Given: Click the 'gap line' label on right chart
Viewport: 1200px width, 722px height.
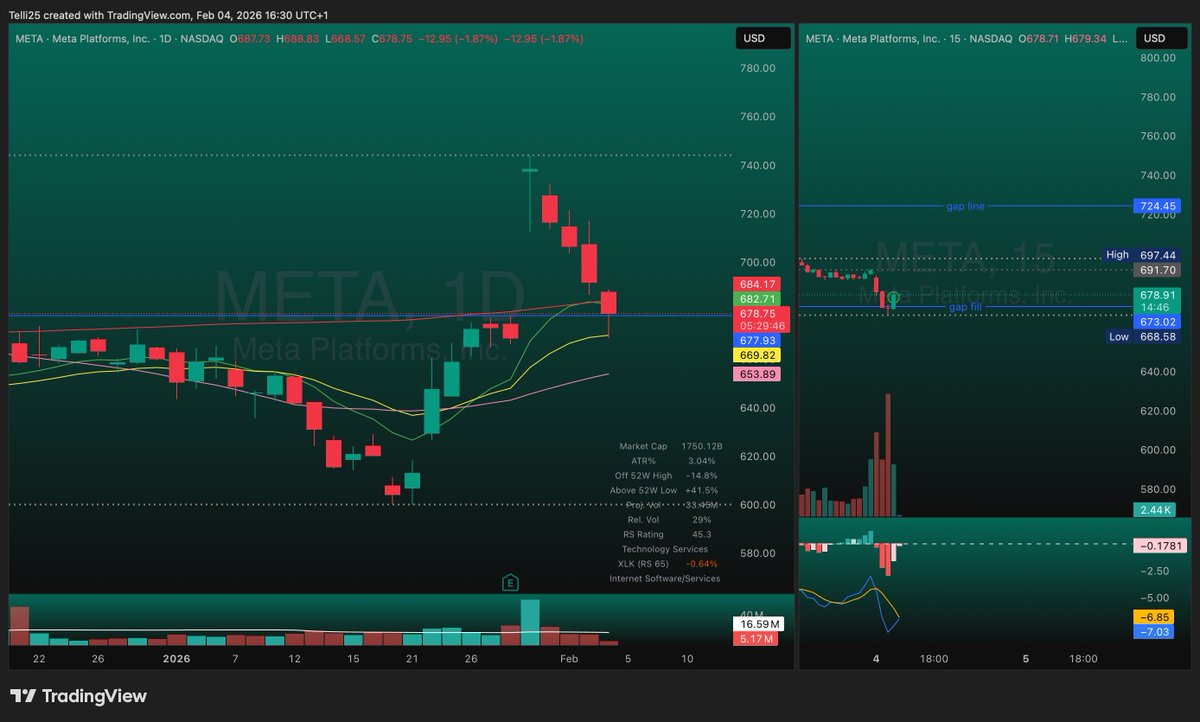Looking at the screenshot, I should (x=965, y=206).
